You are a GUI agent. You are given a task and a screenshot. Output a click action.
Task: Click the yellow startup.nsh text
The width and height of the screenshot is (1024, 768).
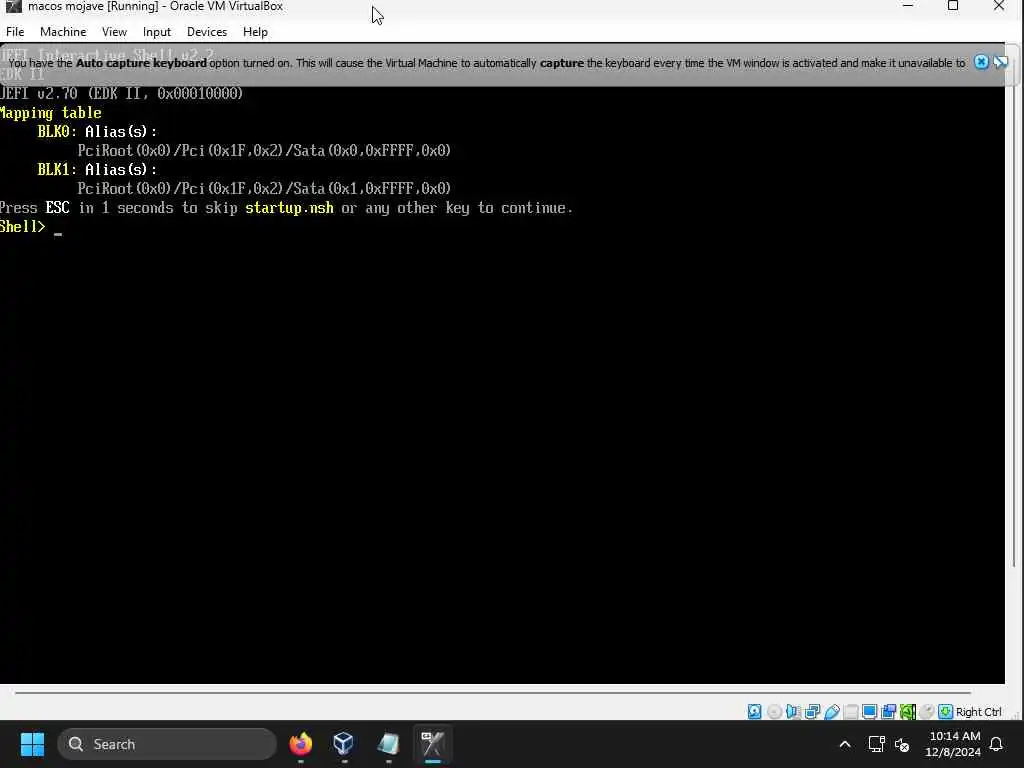pyautogui.click(x=289, y=208)
